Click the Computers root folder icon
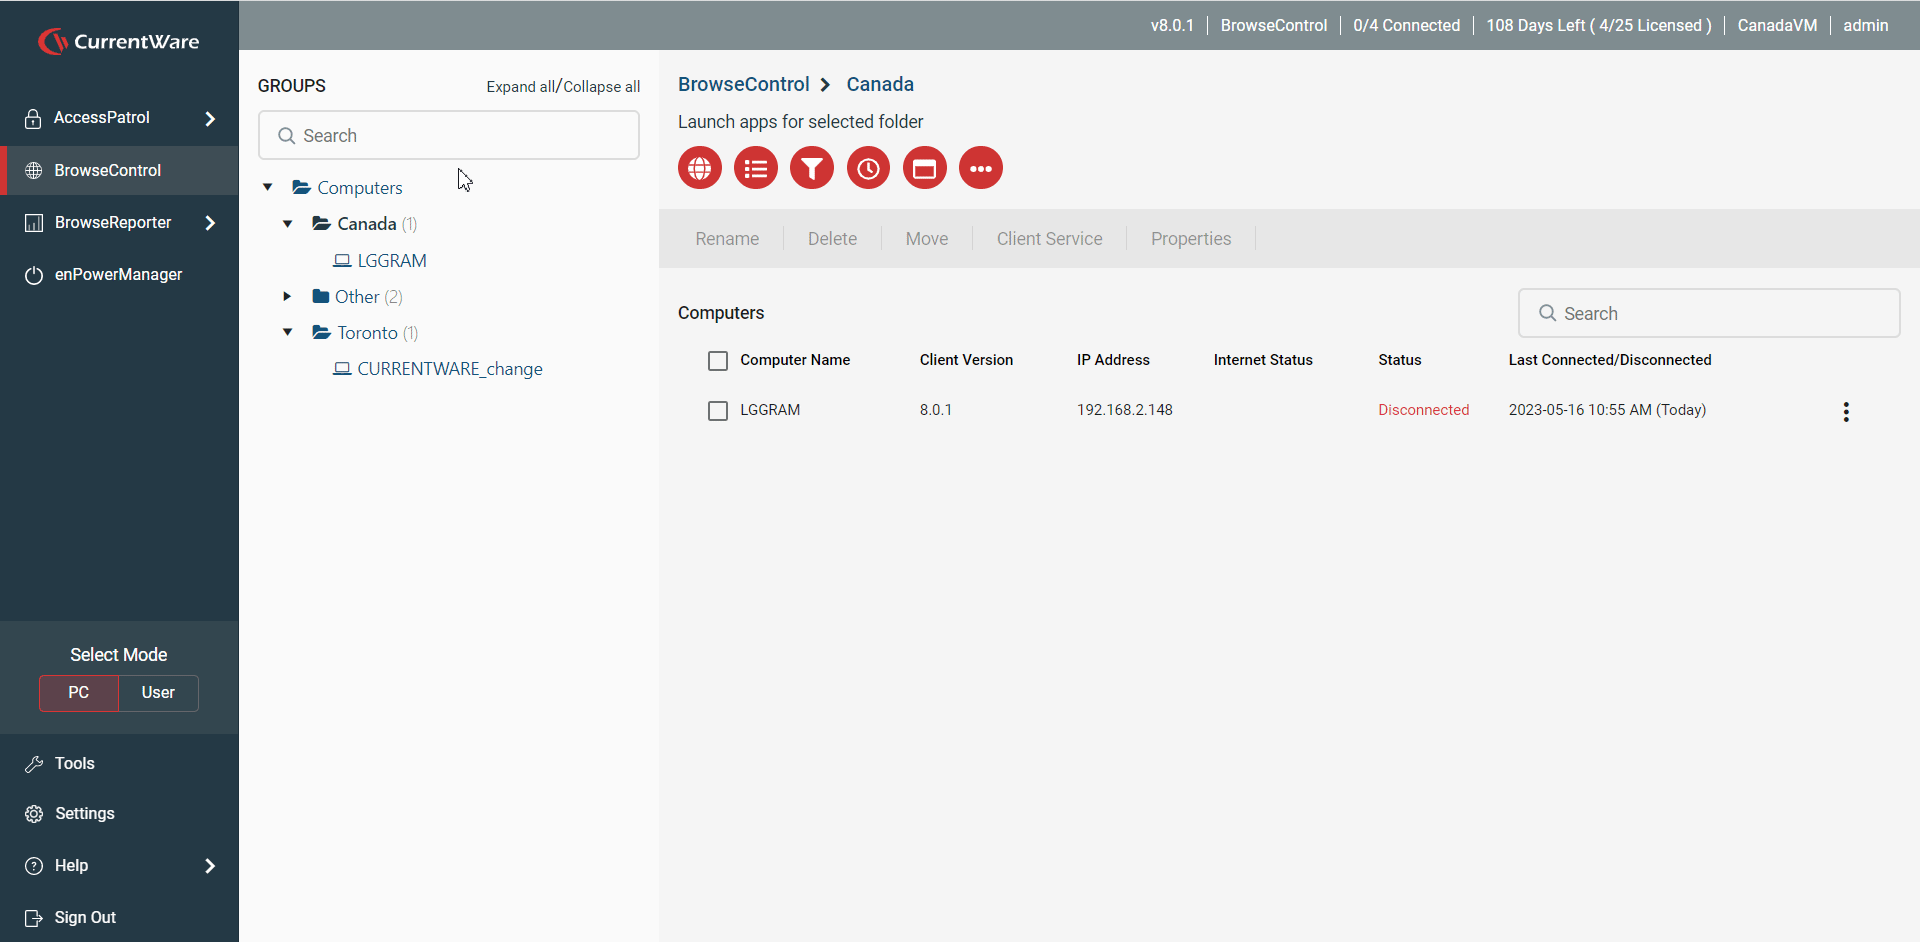This screenshot has width=1920, height=942. click(x=301, y=188)
